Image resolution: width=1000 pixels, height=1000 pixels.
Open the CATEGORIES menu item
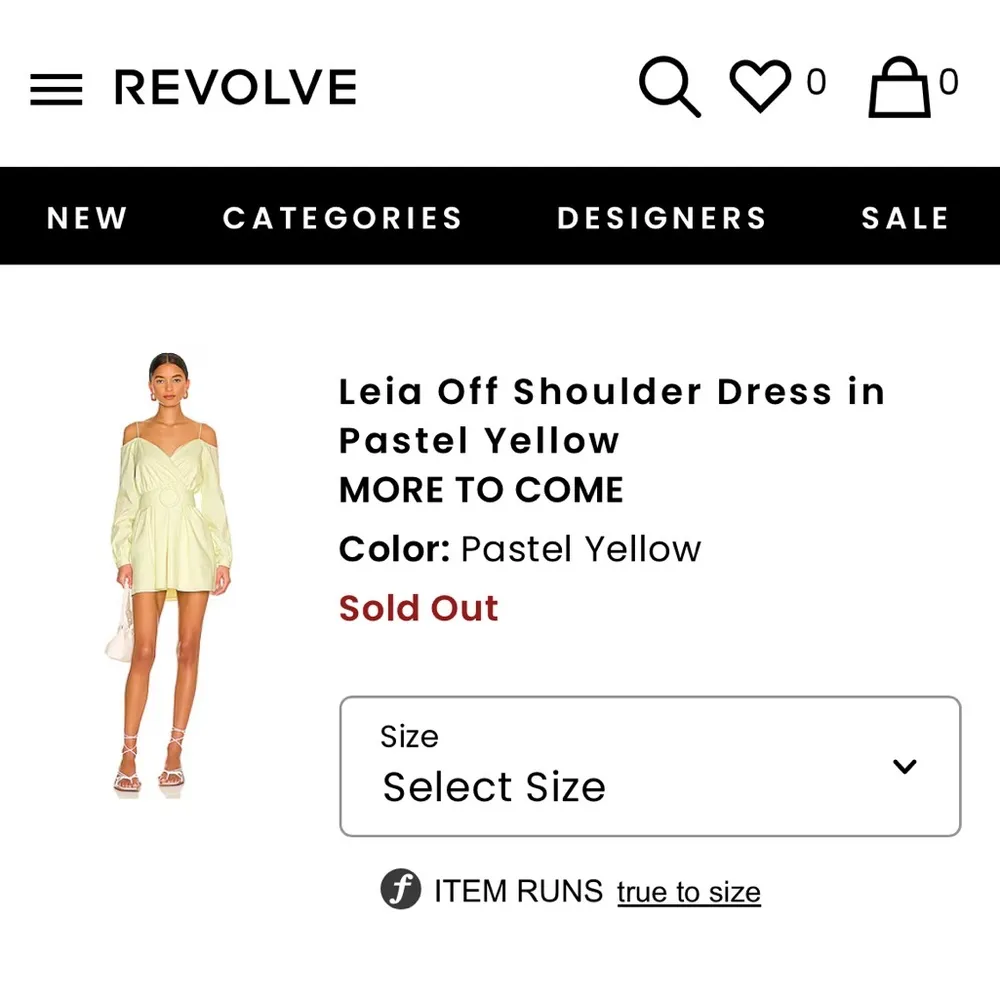342,217
